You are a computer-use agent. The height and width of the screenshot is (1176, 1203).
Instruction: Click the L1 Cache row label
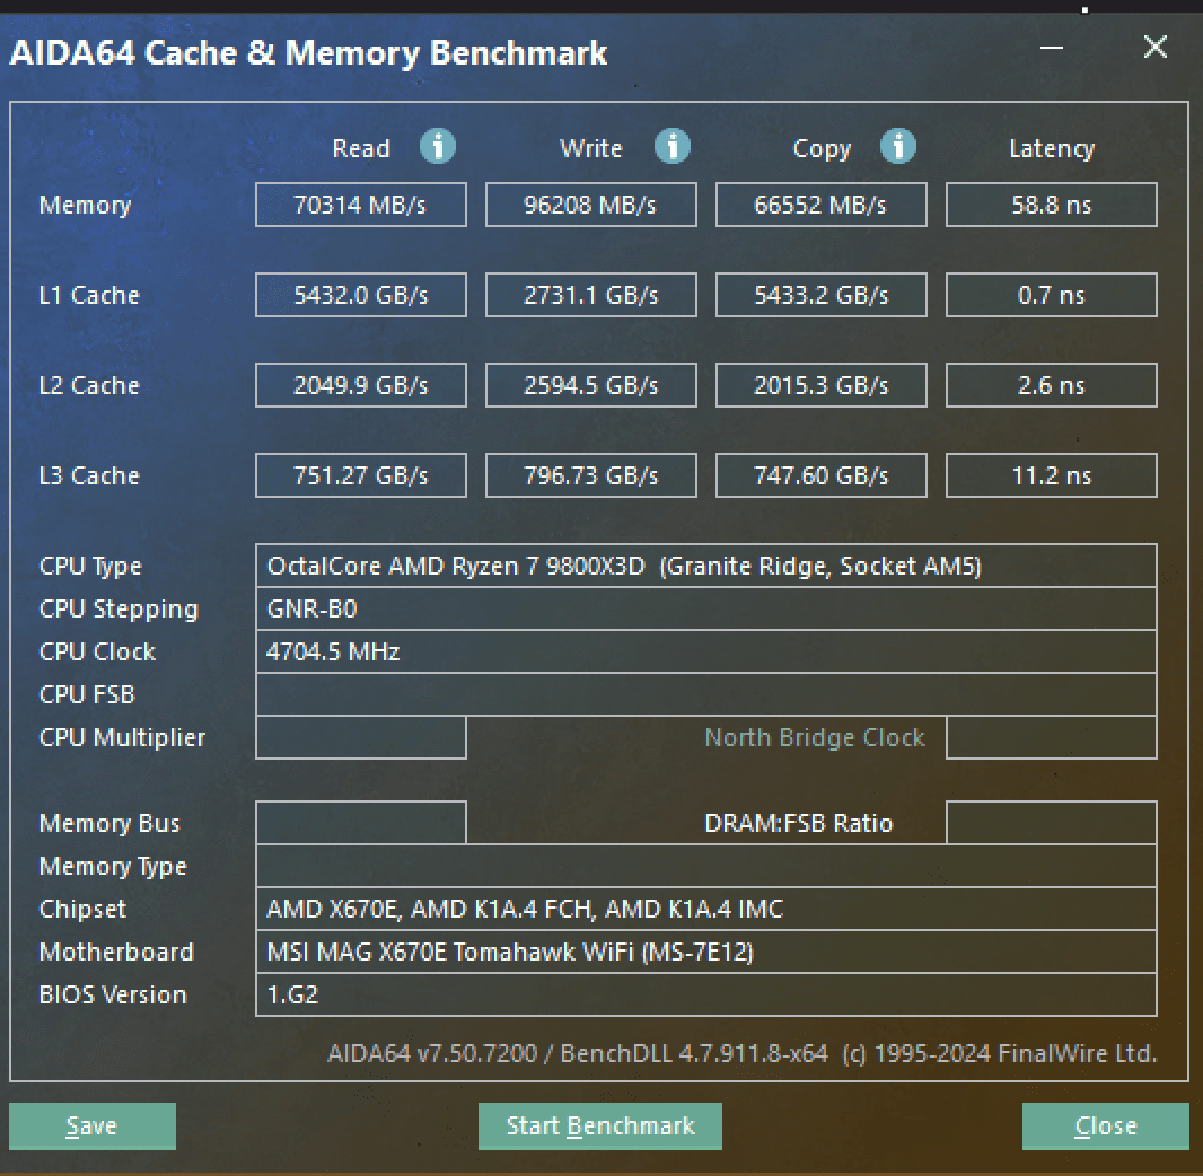[89, 295]
